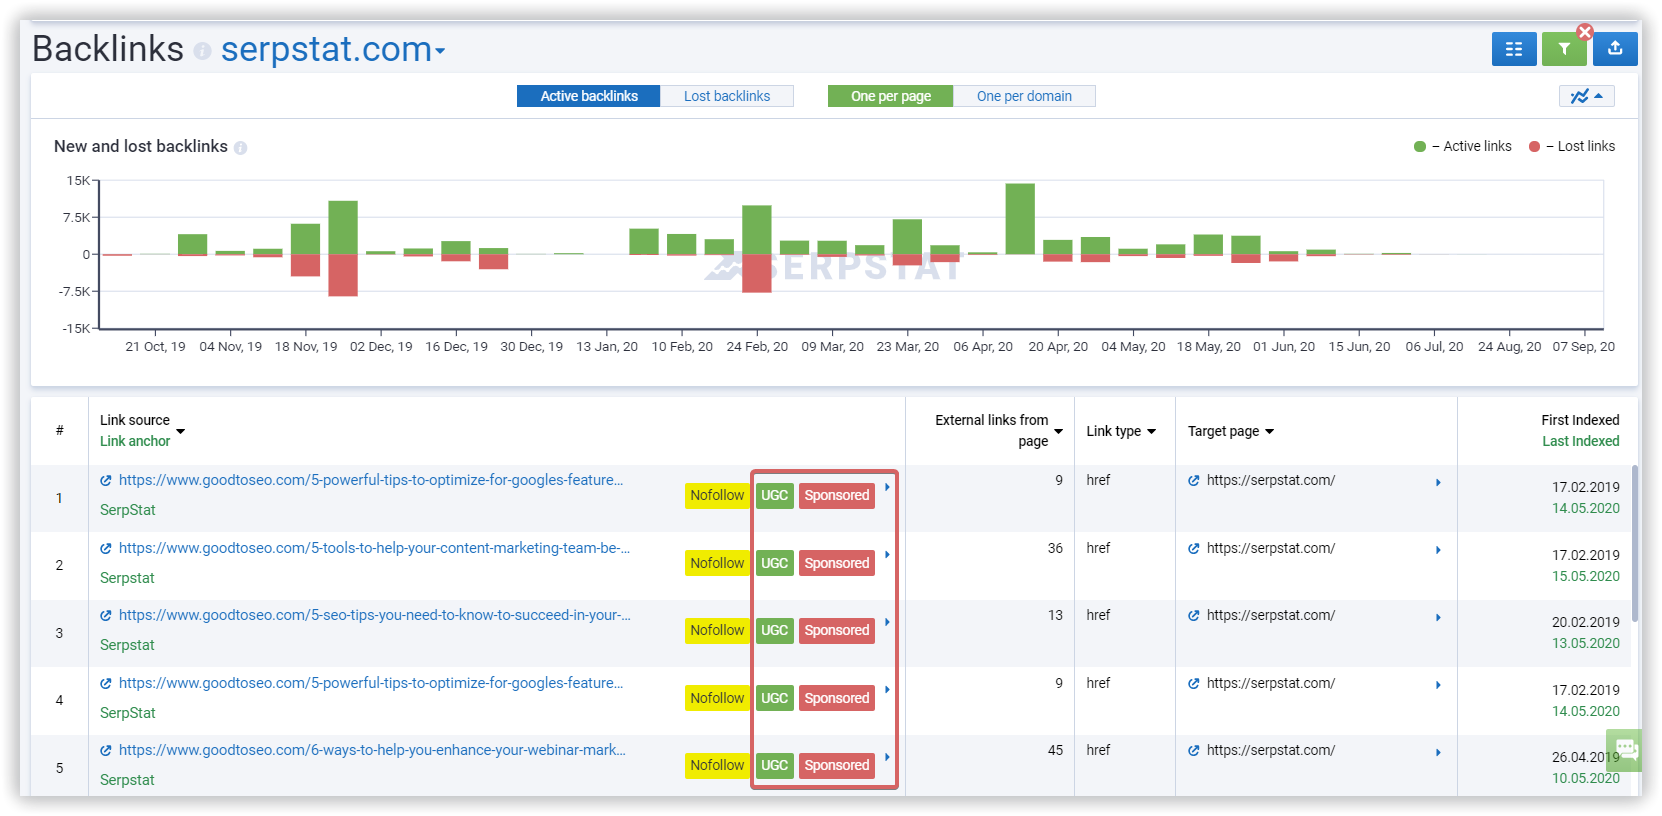The width and height of the screenshot is (1662, 816).
Task: Open row 2 content-marketing-team link
Action: click(x=374, y=548)
